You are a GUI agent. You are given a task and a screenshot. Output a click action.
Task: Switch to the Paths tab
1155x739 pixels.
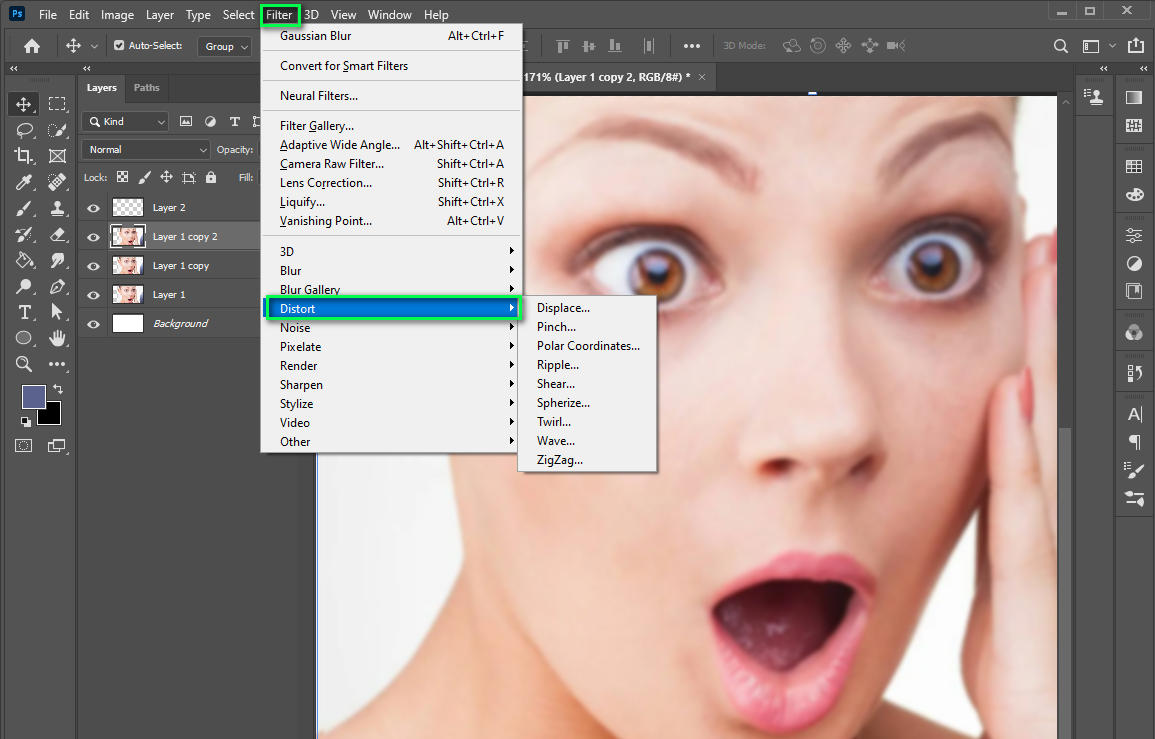(x=146, y=87)
